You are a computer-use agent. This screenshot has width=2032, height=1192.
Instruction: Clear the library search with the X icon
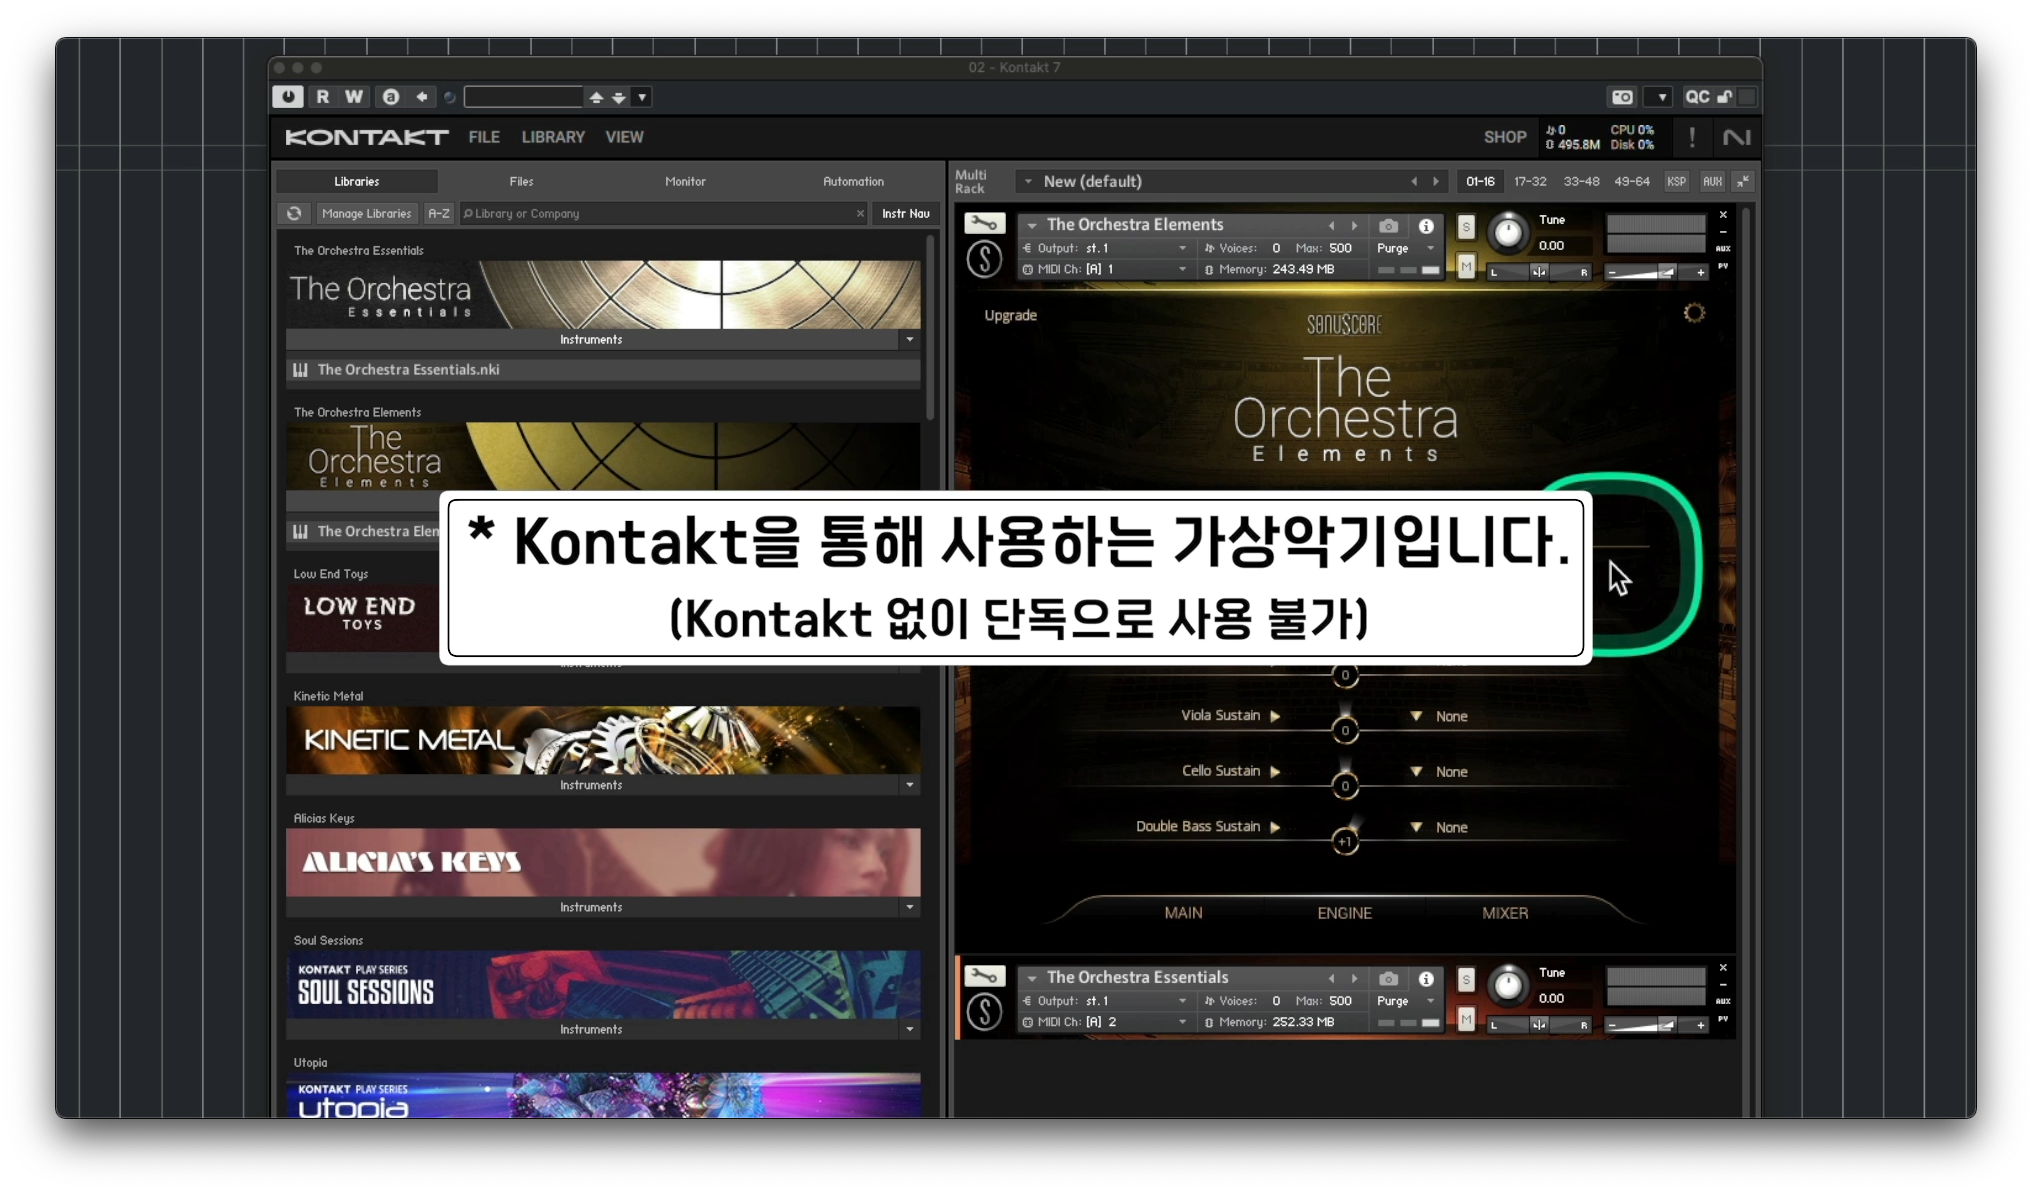(860, 213)
